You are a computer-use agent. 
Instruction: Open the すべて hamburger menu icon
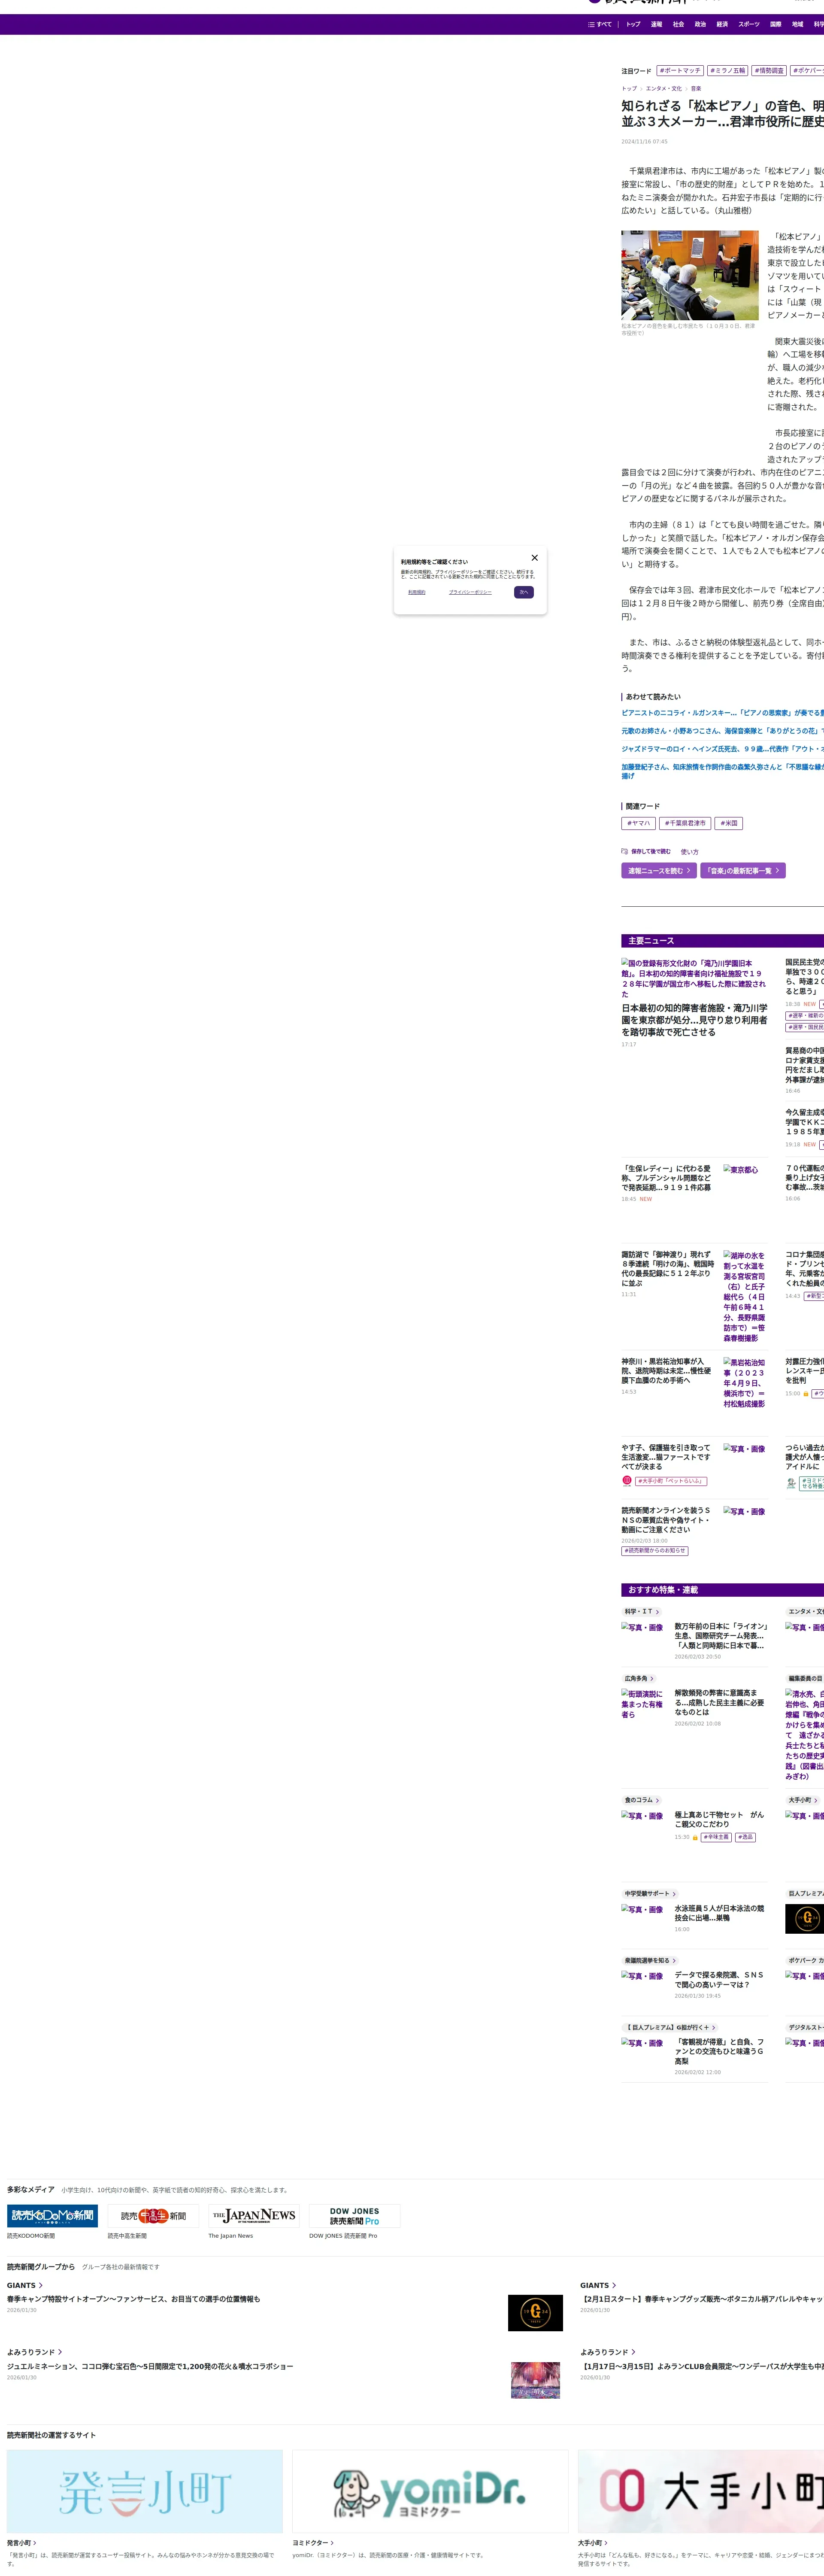pyautogui.click(x=591, y=24)
